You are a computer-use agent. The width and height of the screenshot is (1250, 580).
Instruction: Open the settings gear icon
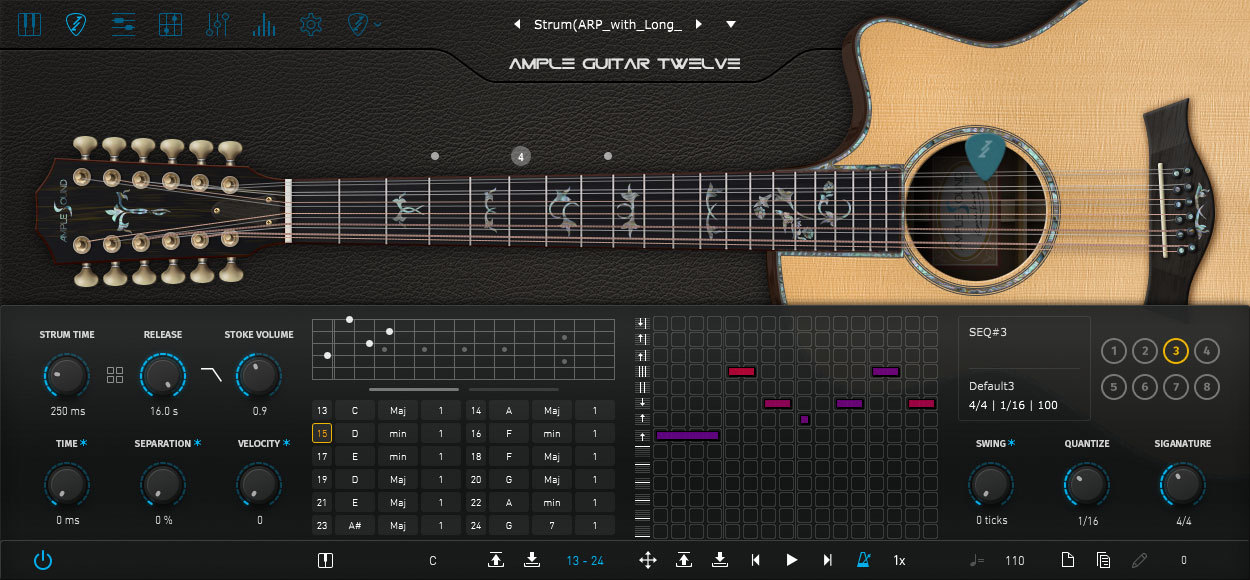pyautogui.click(x=311, y=24)
